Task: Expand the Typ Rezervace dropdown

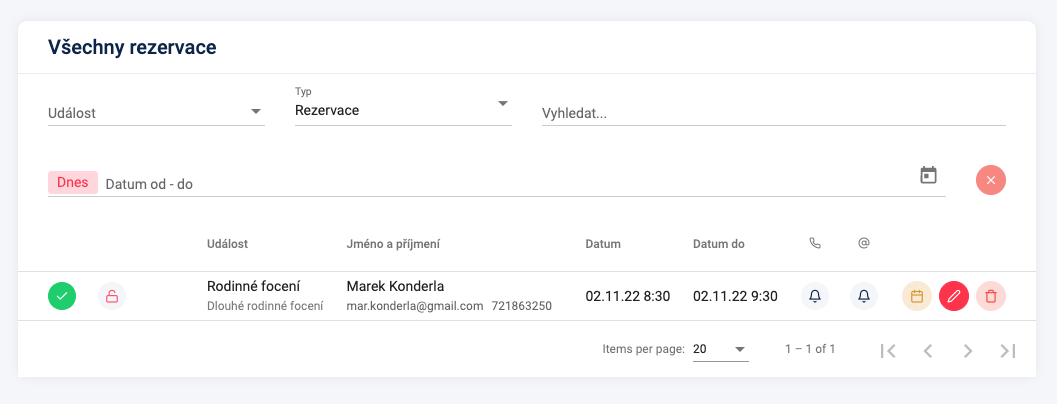Action: click(403, 107)
